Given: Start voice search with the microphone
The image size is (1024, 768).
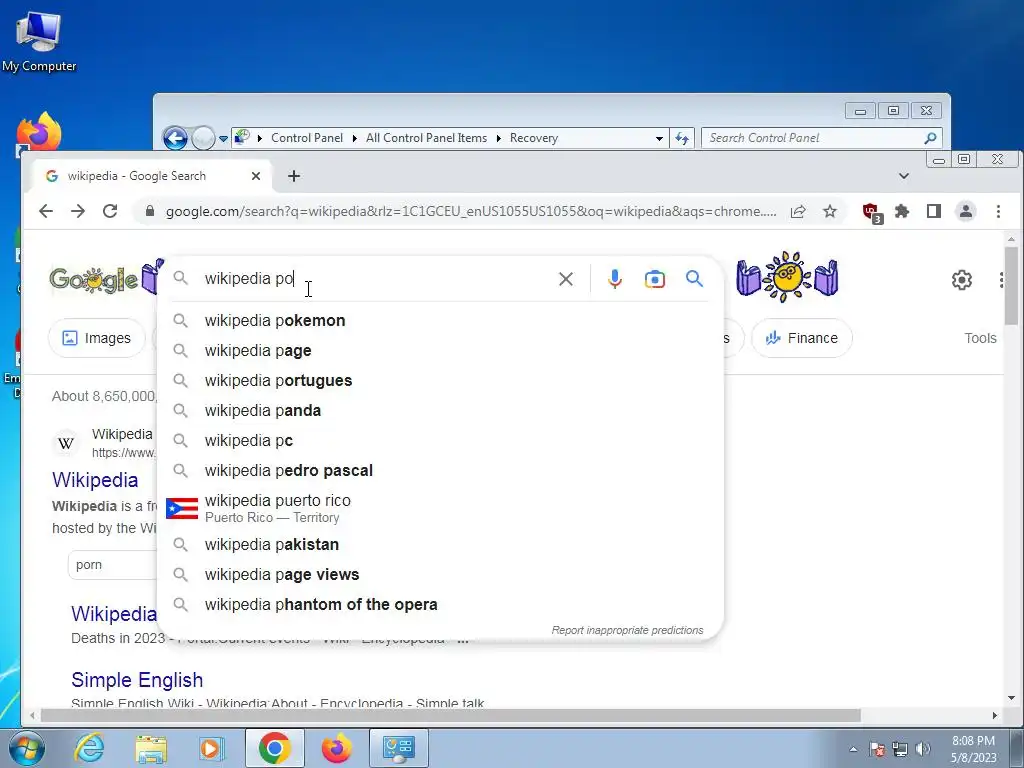Looking at the screenshot, I should pyautogui.click(x=615, y=279).
